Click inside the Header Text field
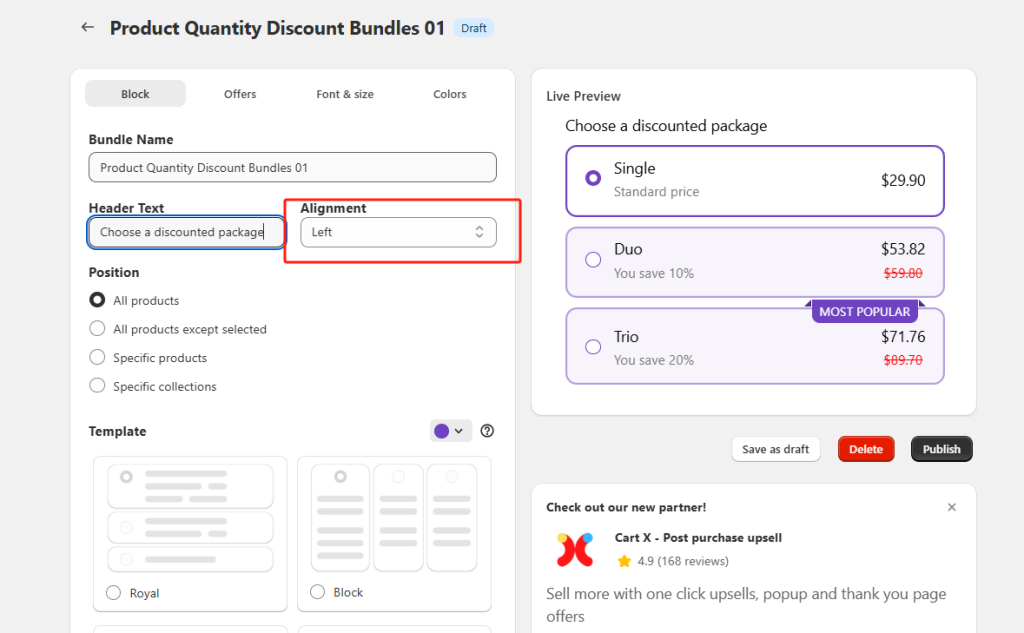Screen dimensions: 1024x633 (x=185, y=231)
